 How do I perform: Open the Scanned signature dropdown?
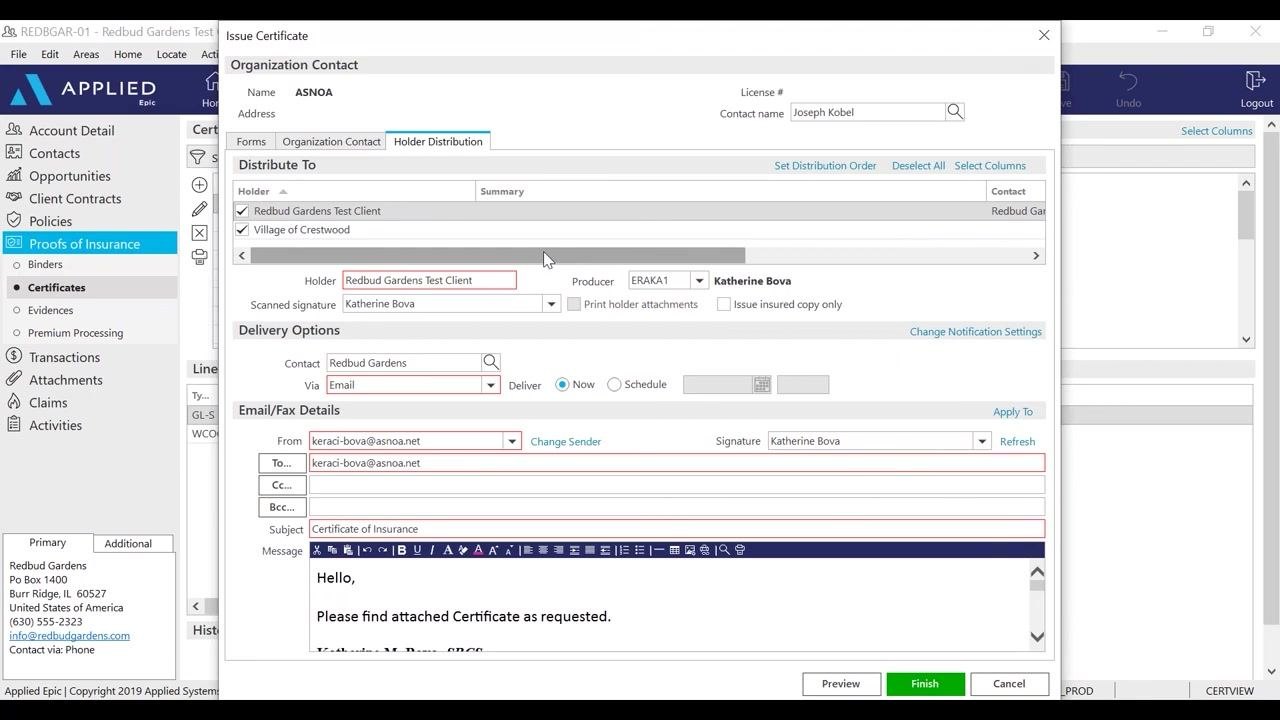551,304
